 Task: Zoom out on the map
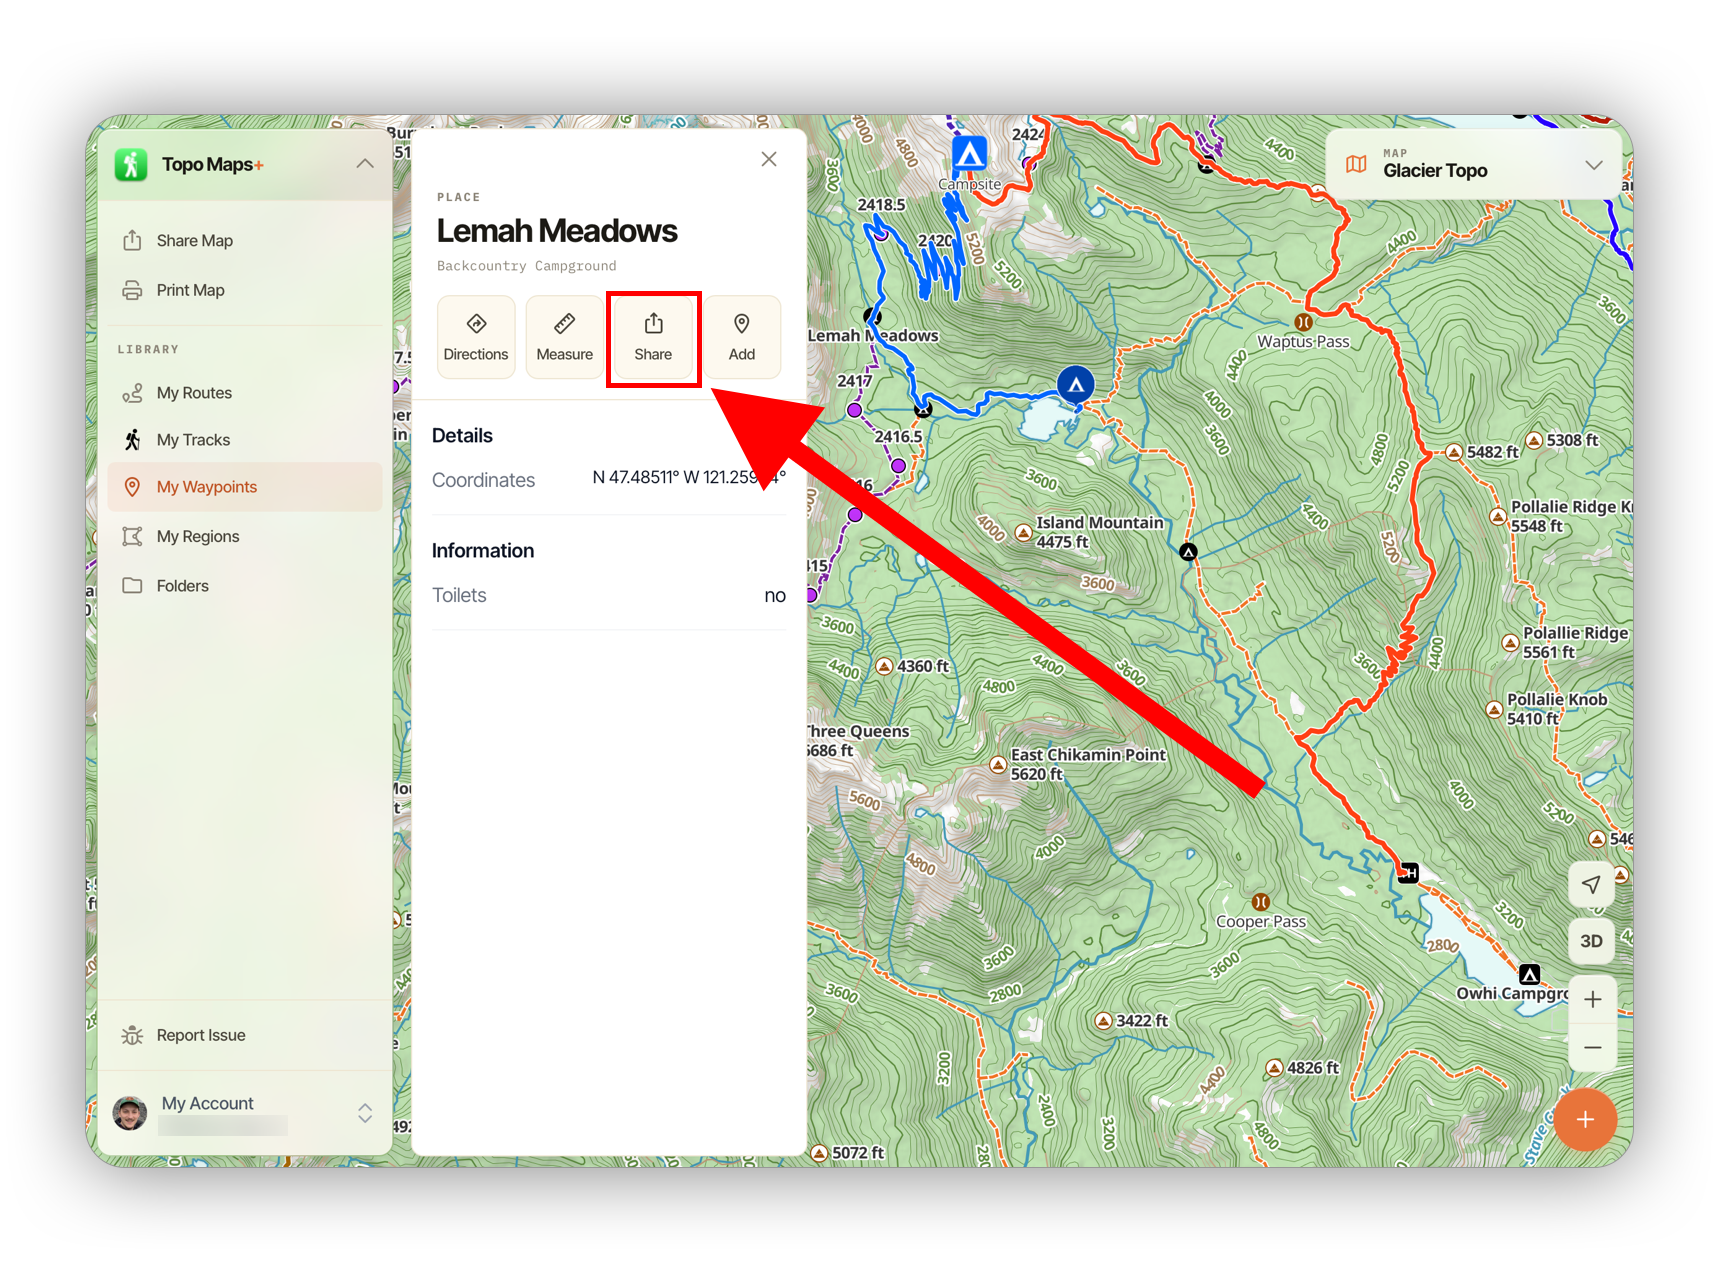click(1593, 1047)
